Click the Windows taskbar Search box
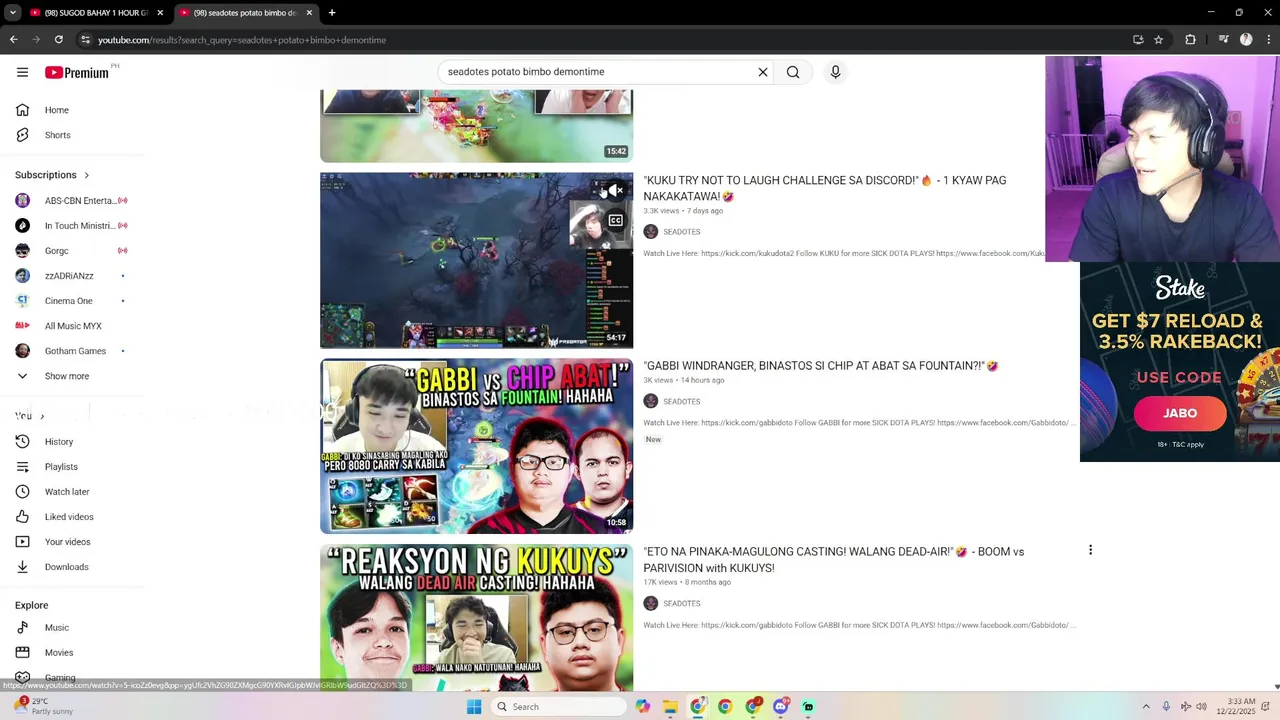This screenshot has width=1280, height=720. (560, 707)
